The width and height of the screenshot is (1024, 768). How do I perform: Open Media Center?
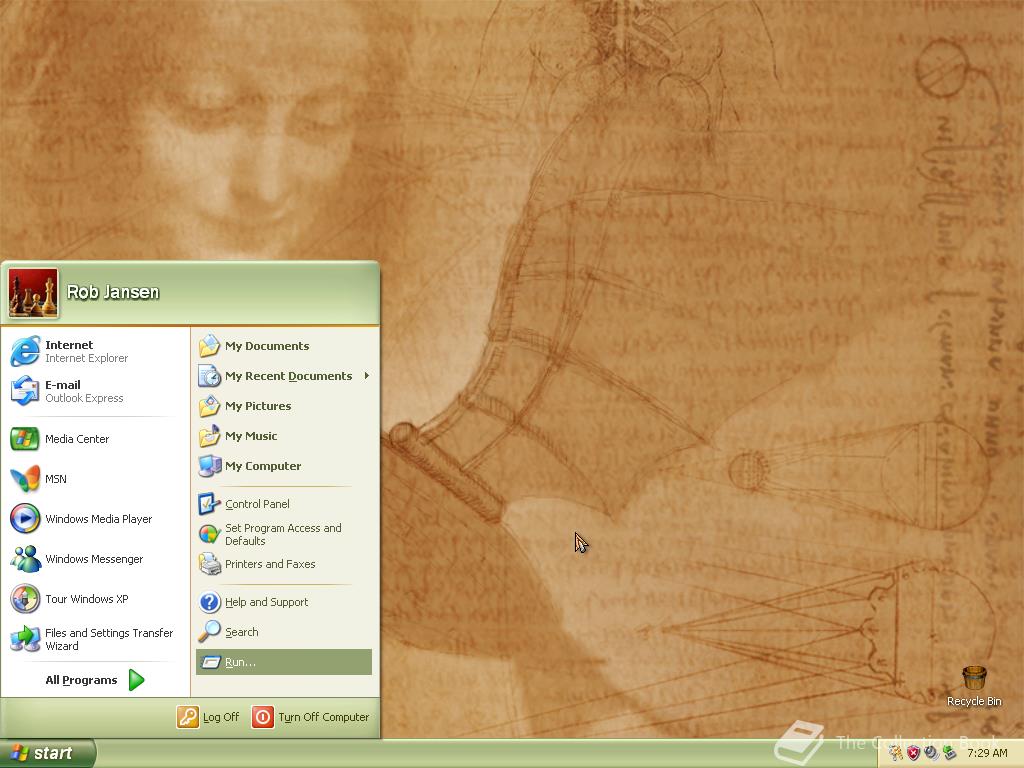(95, 439)
